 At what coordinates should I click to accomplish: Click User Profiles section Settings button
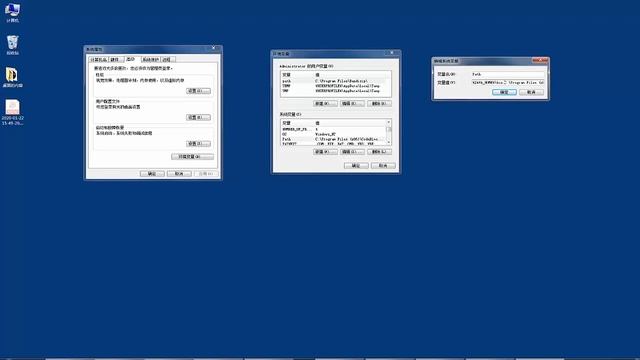pyautogui.click(x=198, y=117)
